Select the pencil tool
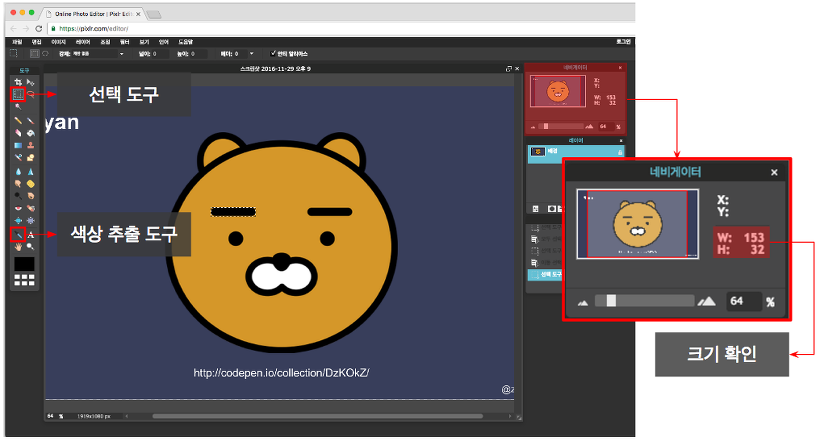The height and width of the screenshot is (441, 820). (18, 120)
